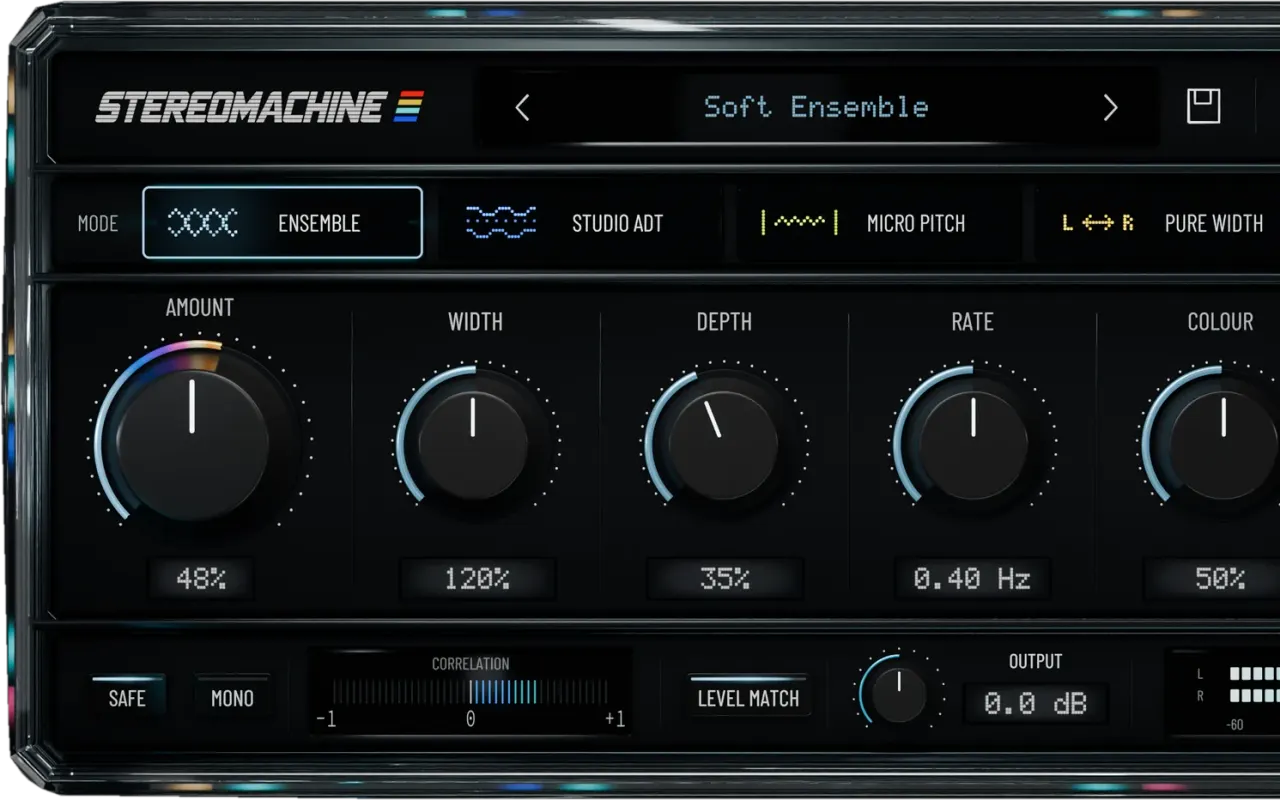Click the Depth knob
This screenshot has height=800, width=1280.
click(722, 444)
